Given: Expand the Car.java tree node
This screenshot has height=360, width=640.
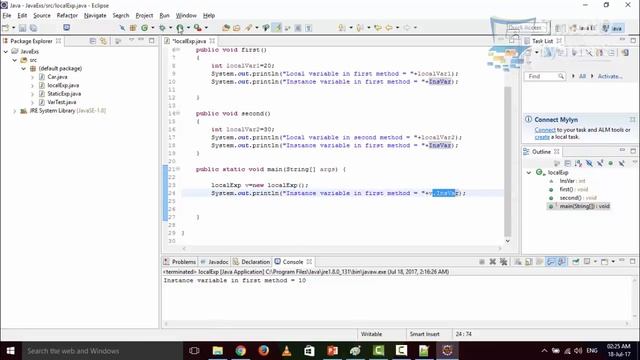Looking at the screenshot, I should [x=32, y=77].
